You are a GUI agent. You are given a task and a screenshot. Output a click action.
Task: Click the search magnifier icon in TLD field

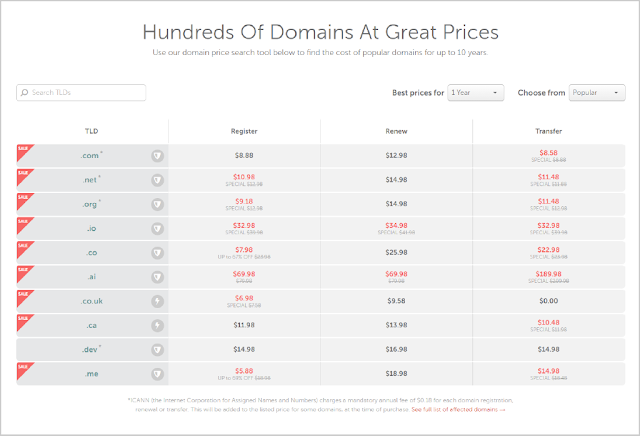(24, 93)
